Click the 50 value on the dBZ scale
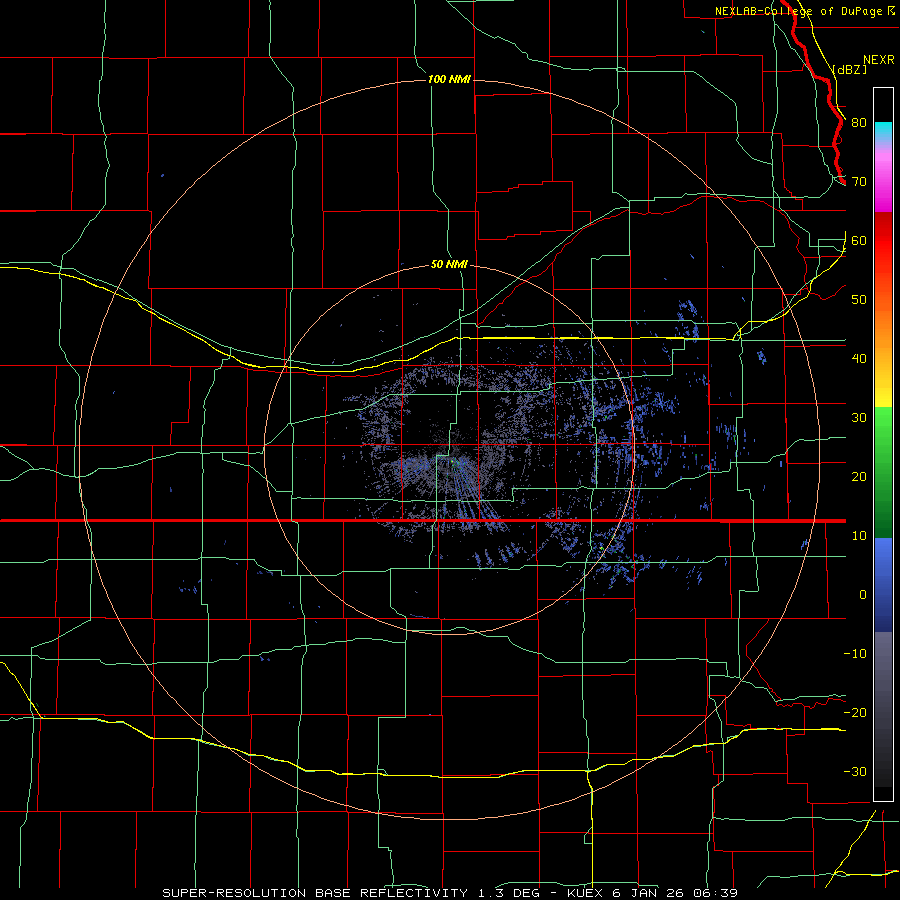The width and height of the screenshot is (900, 900). point(859,300)
